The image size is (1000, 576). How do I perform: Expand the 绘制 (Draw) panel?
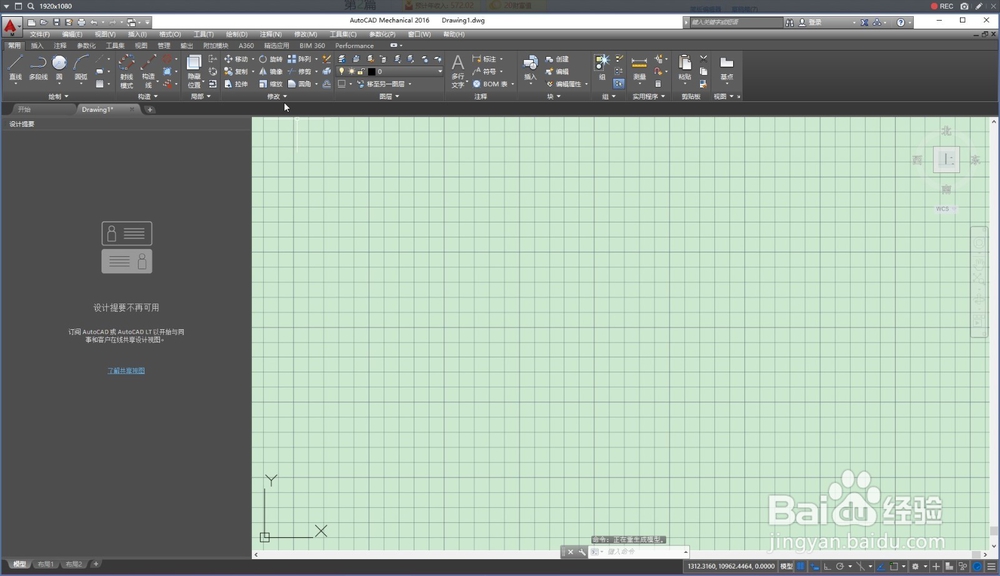point(59,96)
